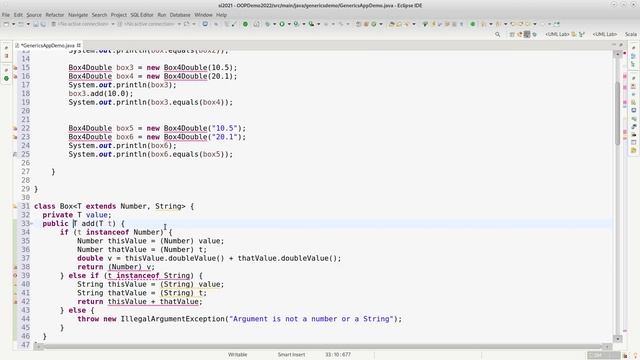Click 'Writable' in the status bar
Image resolution: width=640 pixels, height=360 pixels.
click(x=238, y=355)
